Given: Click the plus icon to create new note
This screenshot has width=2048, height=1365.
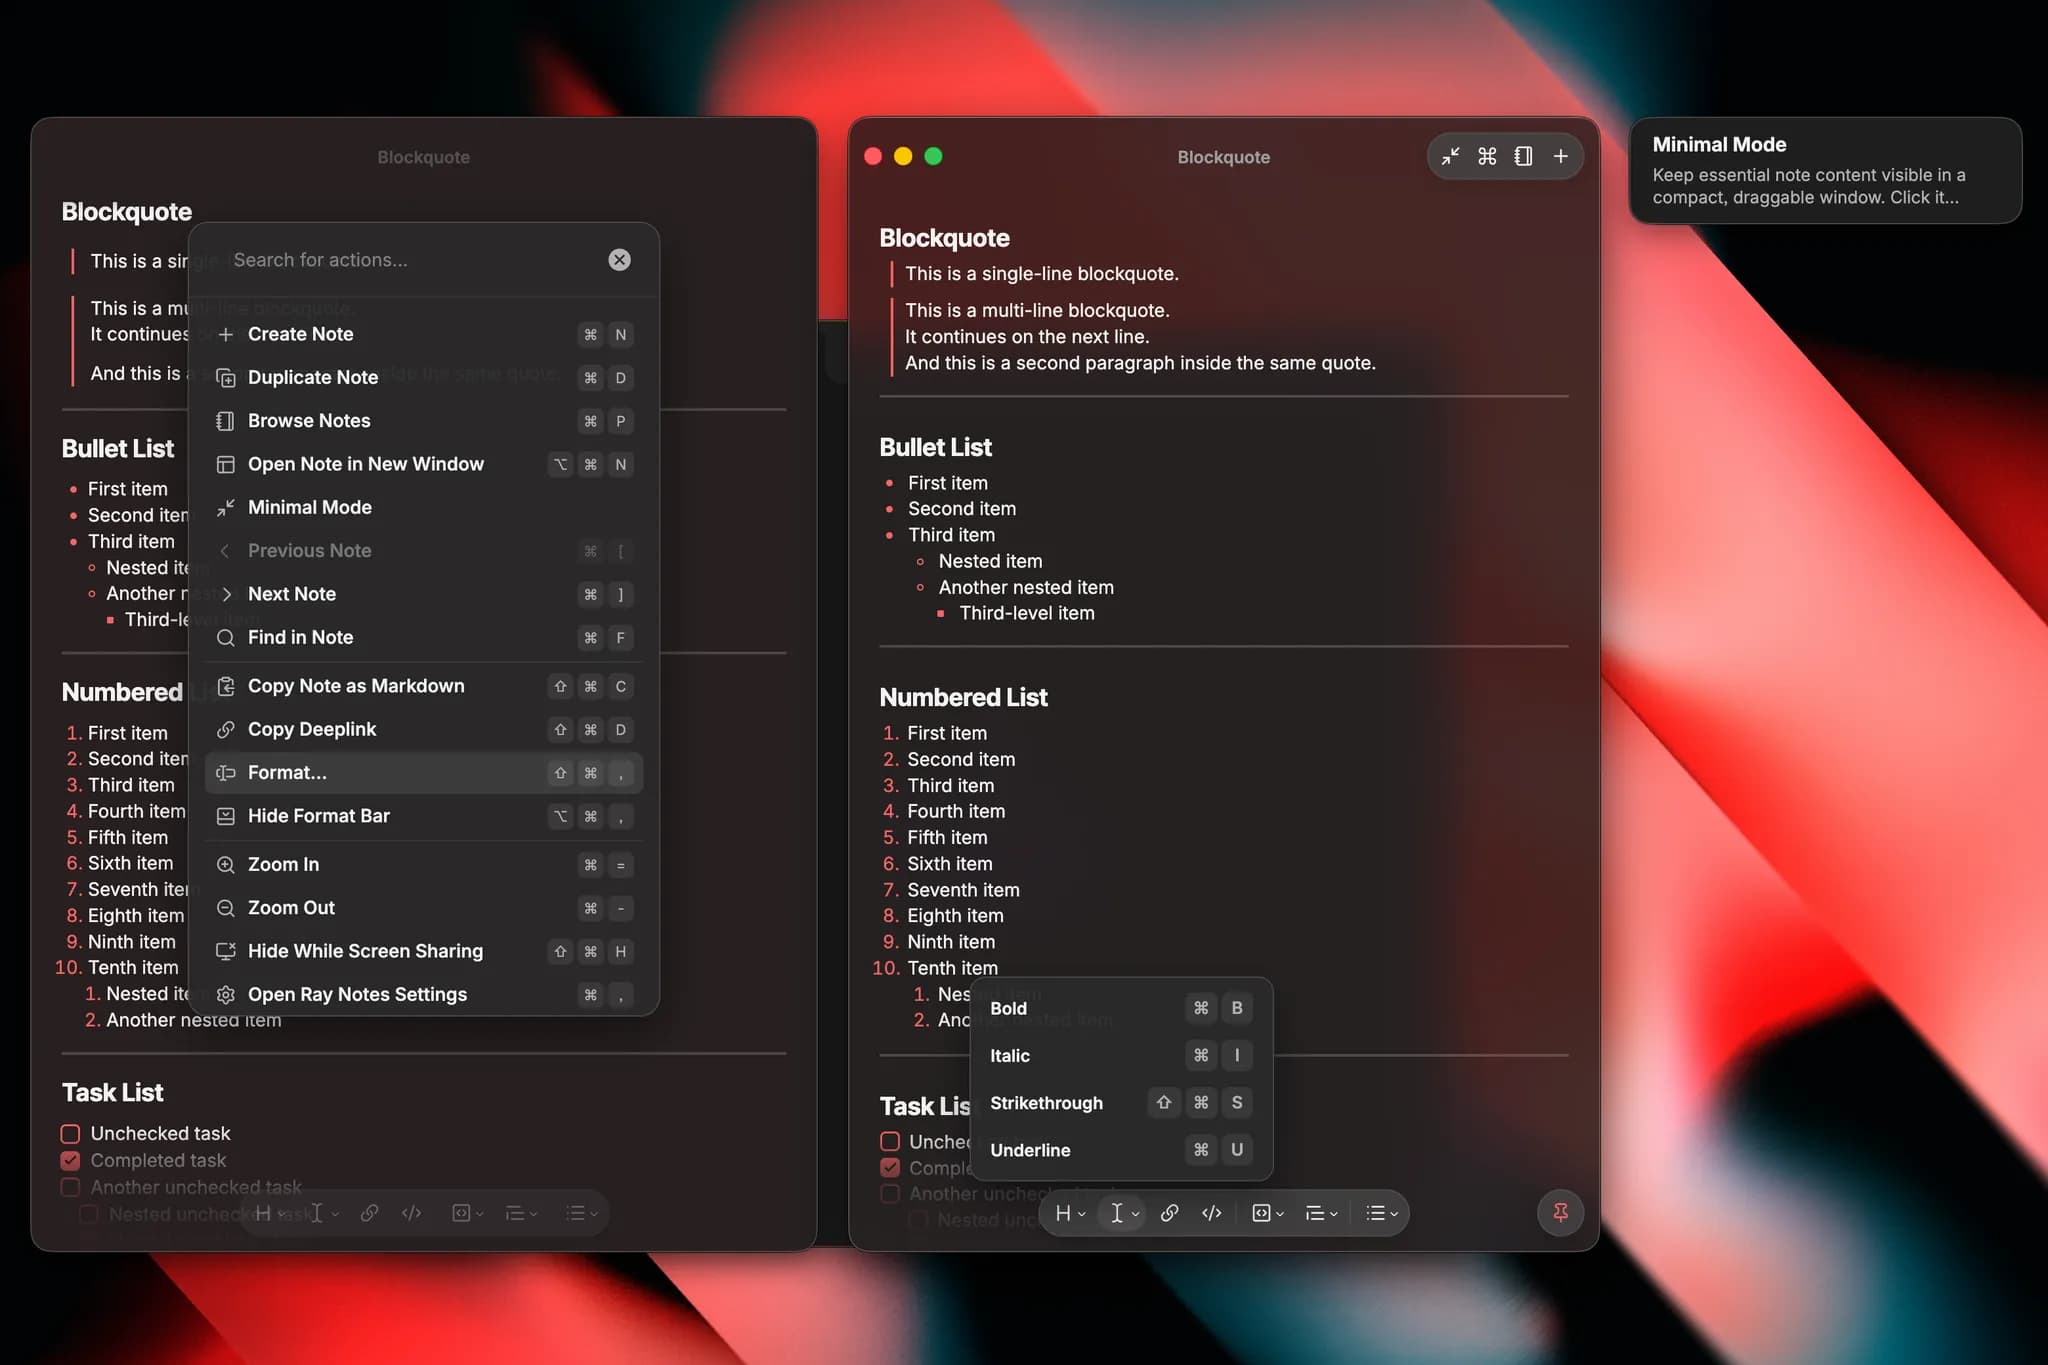Looking at the screenshot, I should pyautogui.click(x=1560, y=156).
